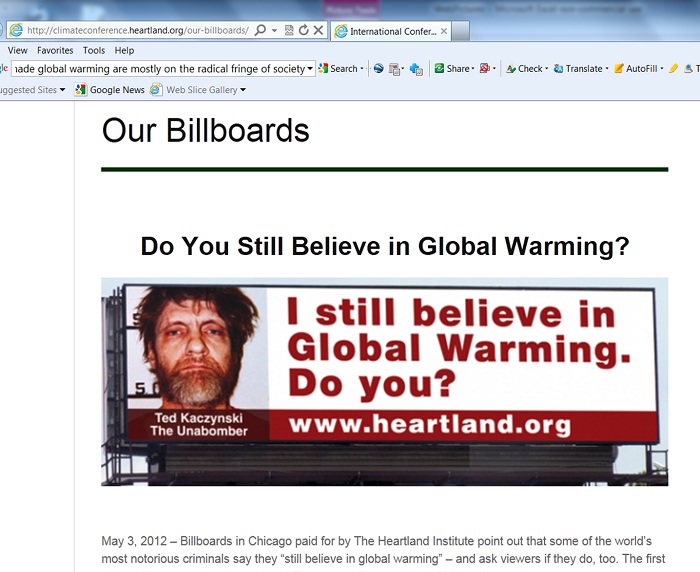Expand the Check dropdown arrow
The width and height of the screenshot is (700, 572).
pyautogui.click(x=546, y=69)
